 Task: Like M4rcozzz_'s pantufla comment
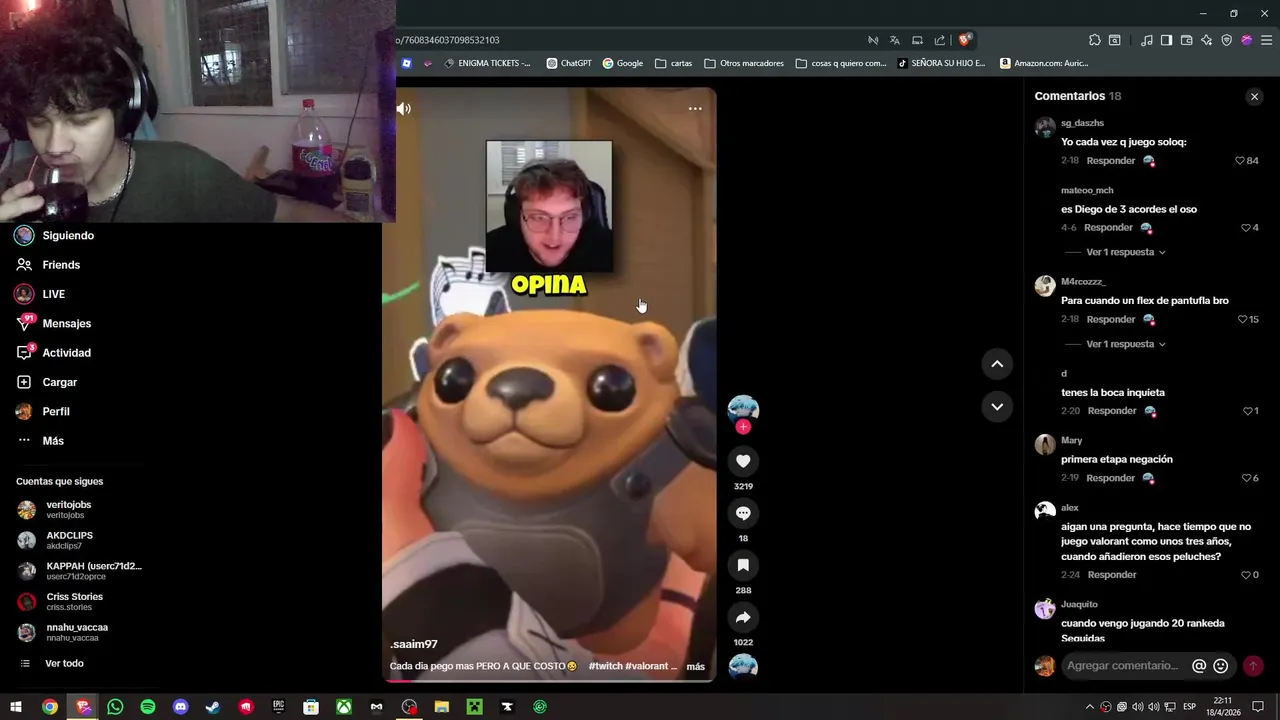1243,320
